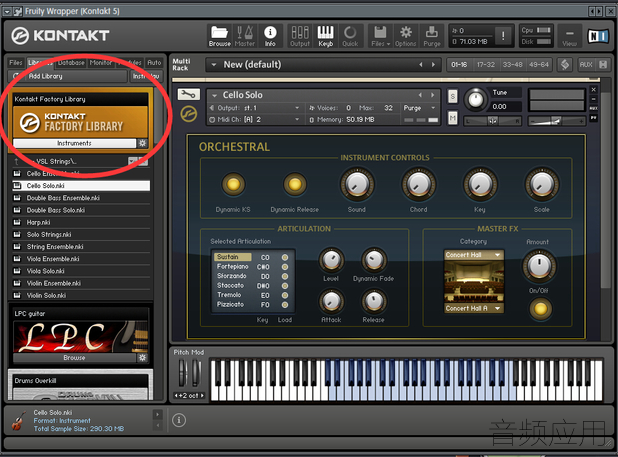Open the instrument Purge dropdown
Screen dimensions: 618x457
tap(433, 108)
